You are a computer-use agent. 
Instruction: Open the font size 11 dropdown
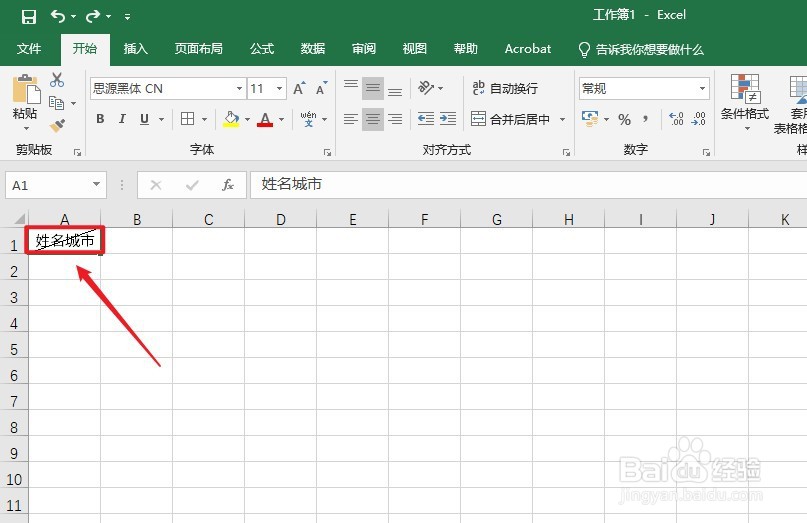(x=279, y=89)
